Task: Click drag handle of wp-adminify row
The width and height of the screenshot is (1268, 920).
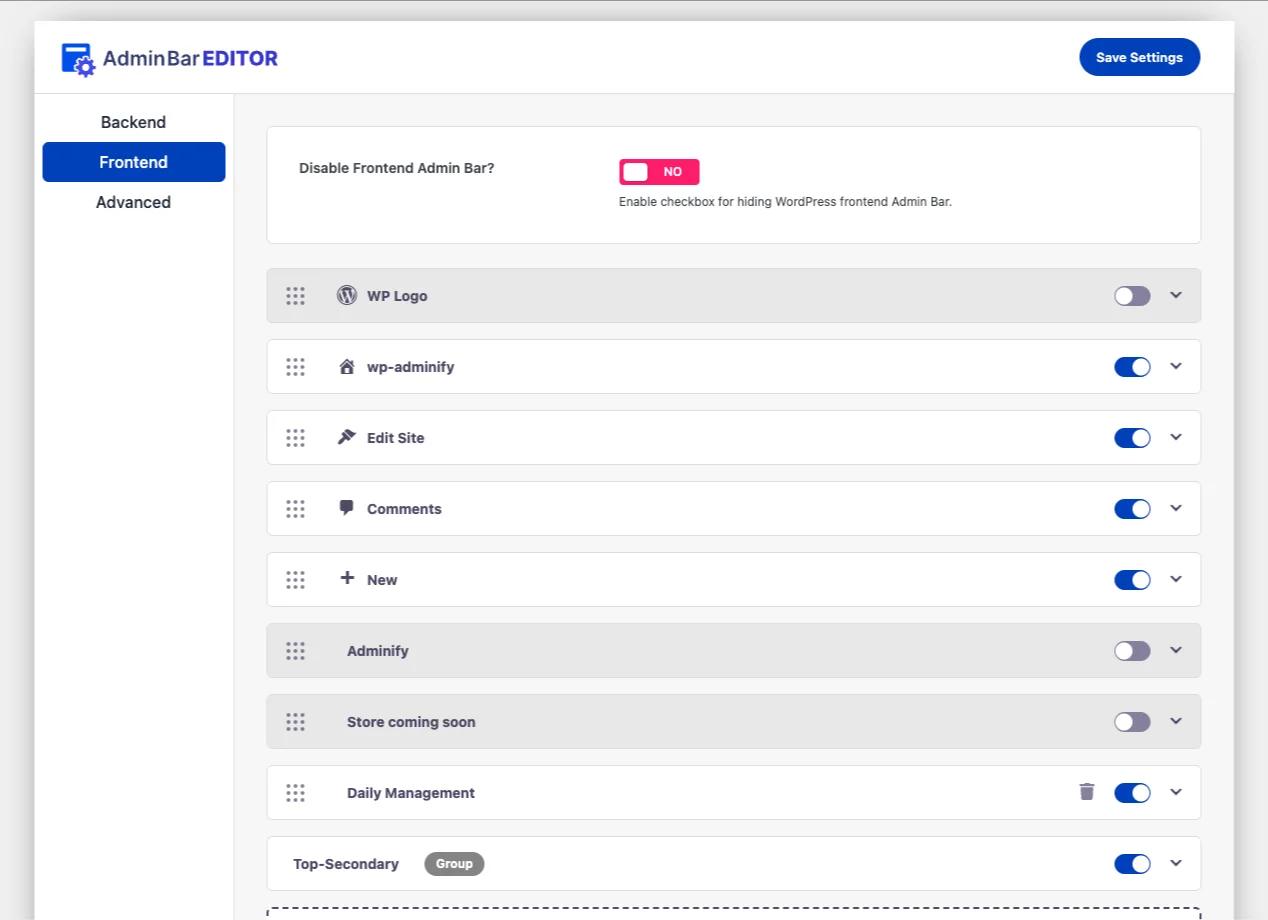Action: [295, 367]
